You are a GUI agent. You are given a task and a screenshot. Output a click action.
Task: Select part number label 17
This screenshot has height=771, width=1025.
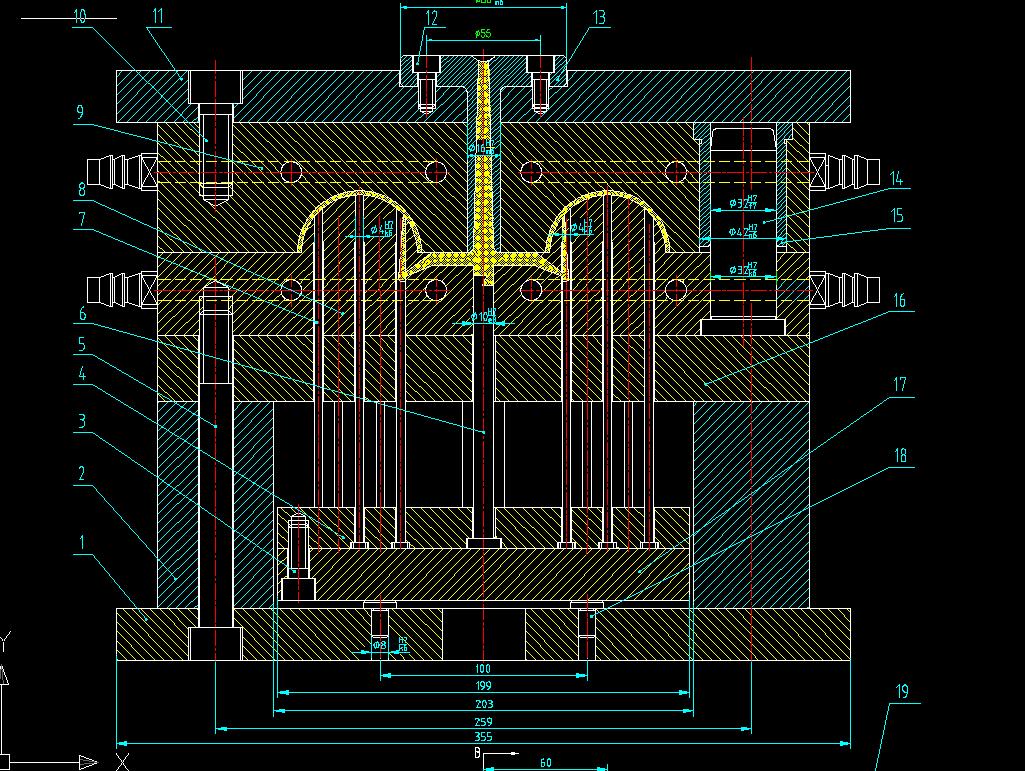tap(900, 384)
